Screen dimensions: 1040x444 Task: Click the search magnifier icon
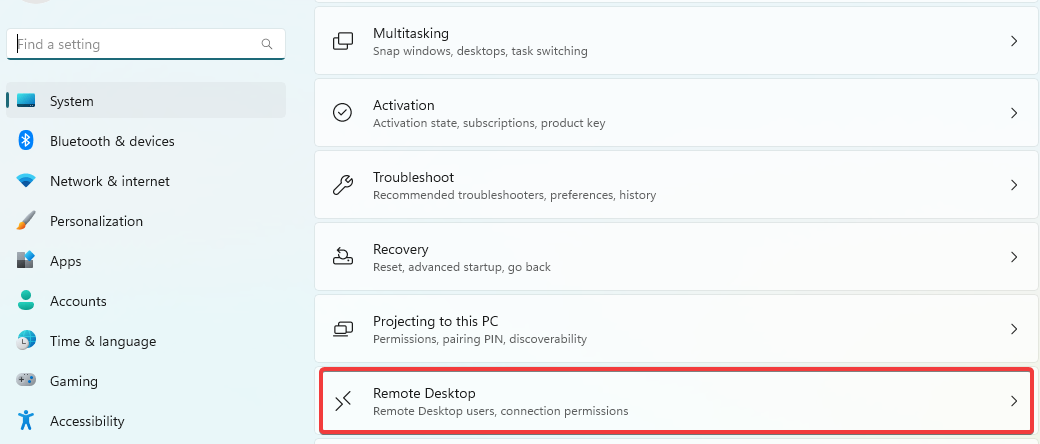[x=267, y=44]
